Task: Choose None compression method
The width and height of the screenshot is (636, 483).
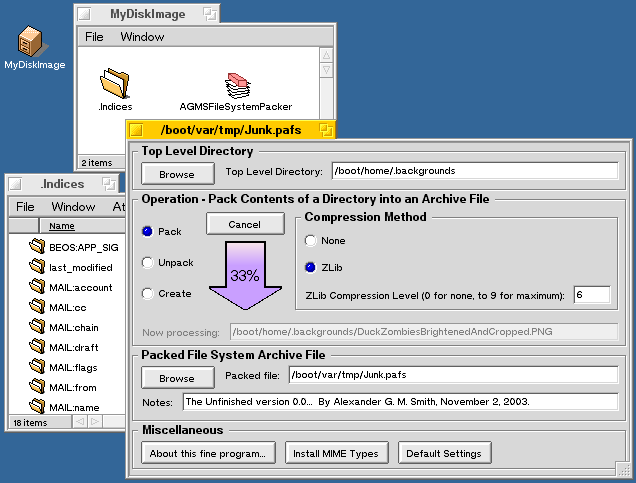Action: (310, 240)
